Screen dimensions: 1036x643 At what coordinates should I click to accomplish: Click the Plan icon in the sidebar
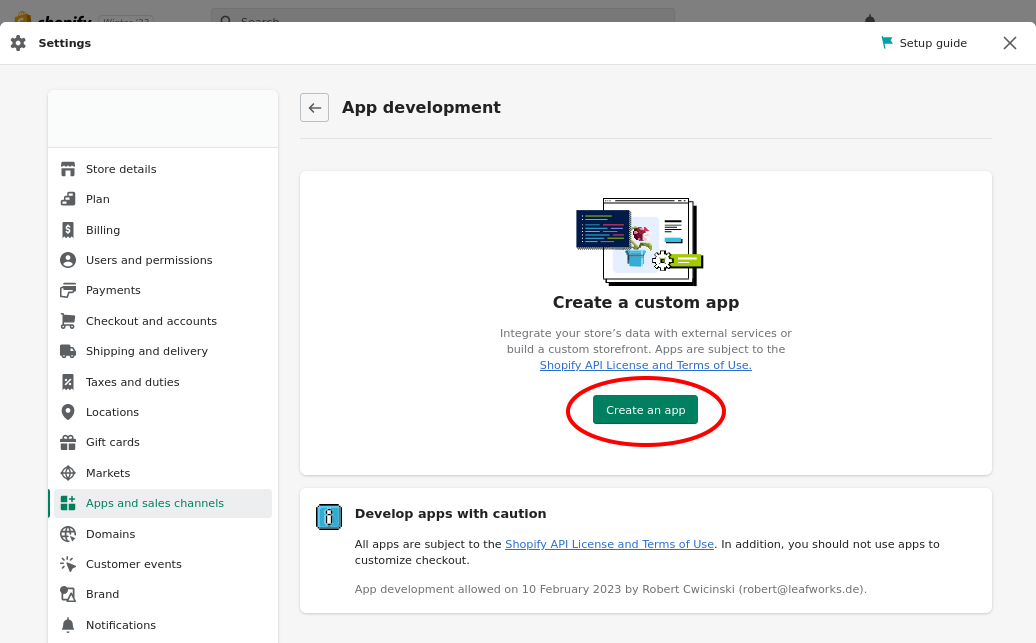[x=68, y=199]
